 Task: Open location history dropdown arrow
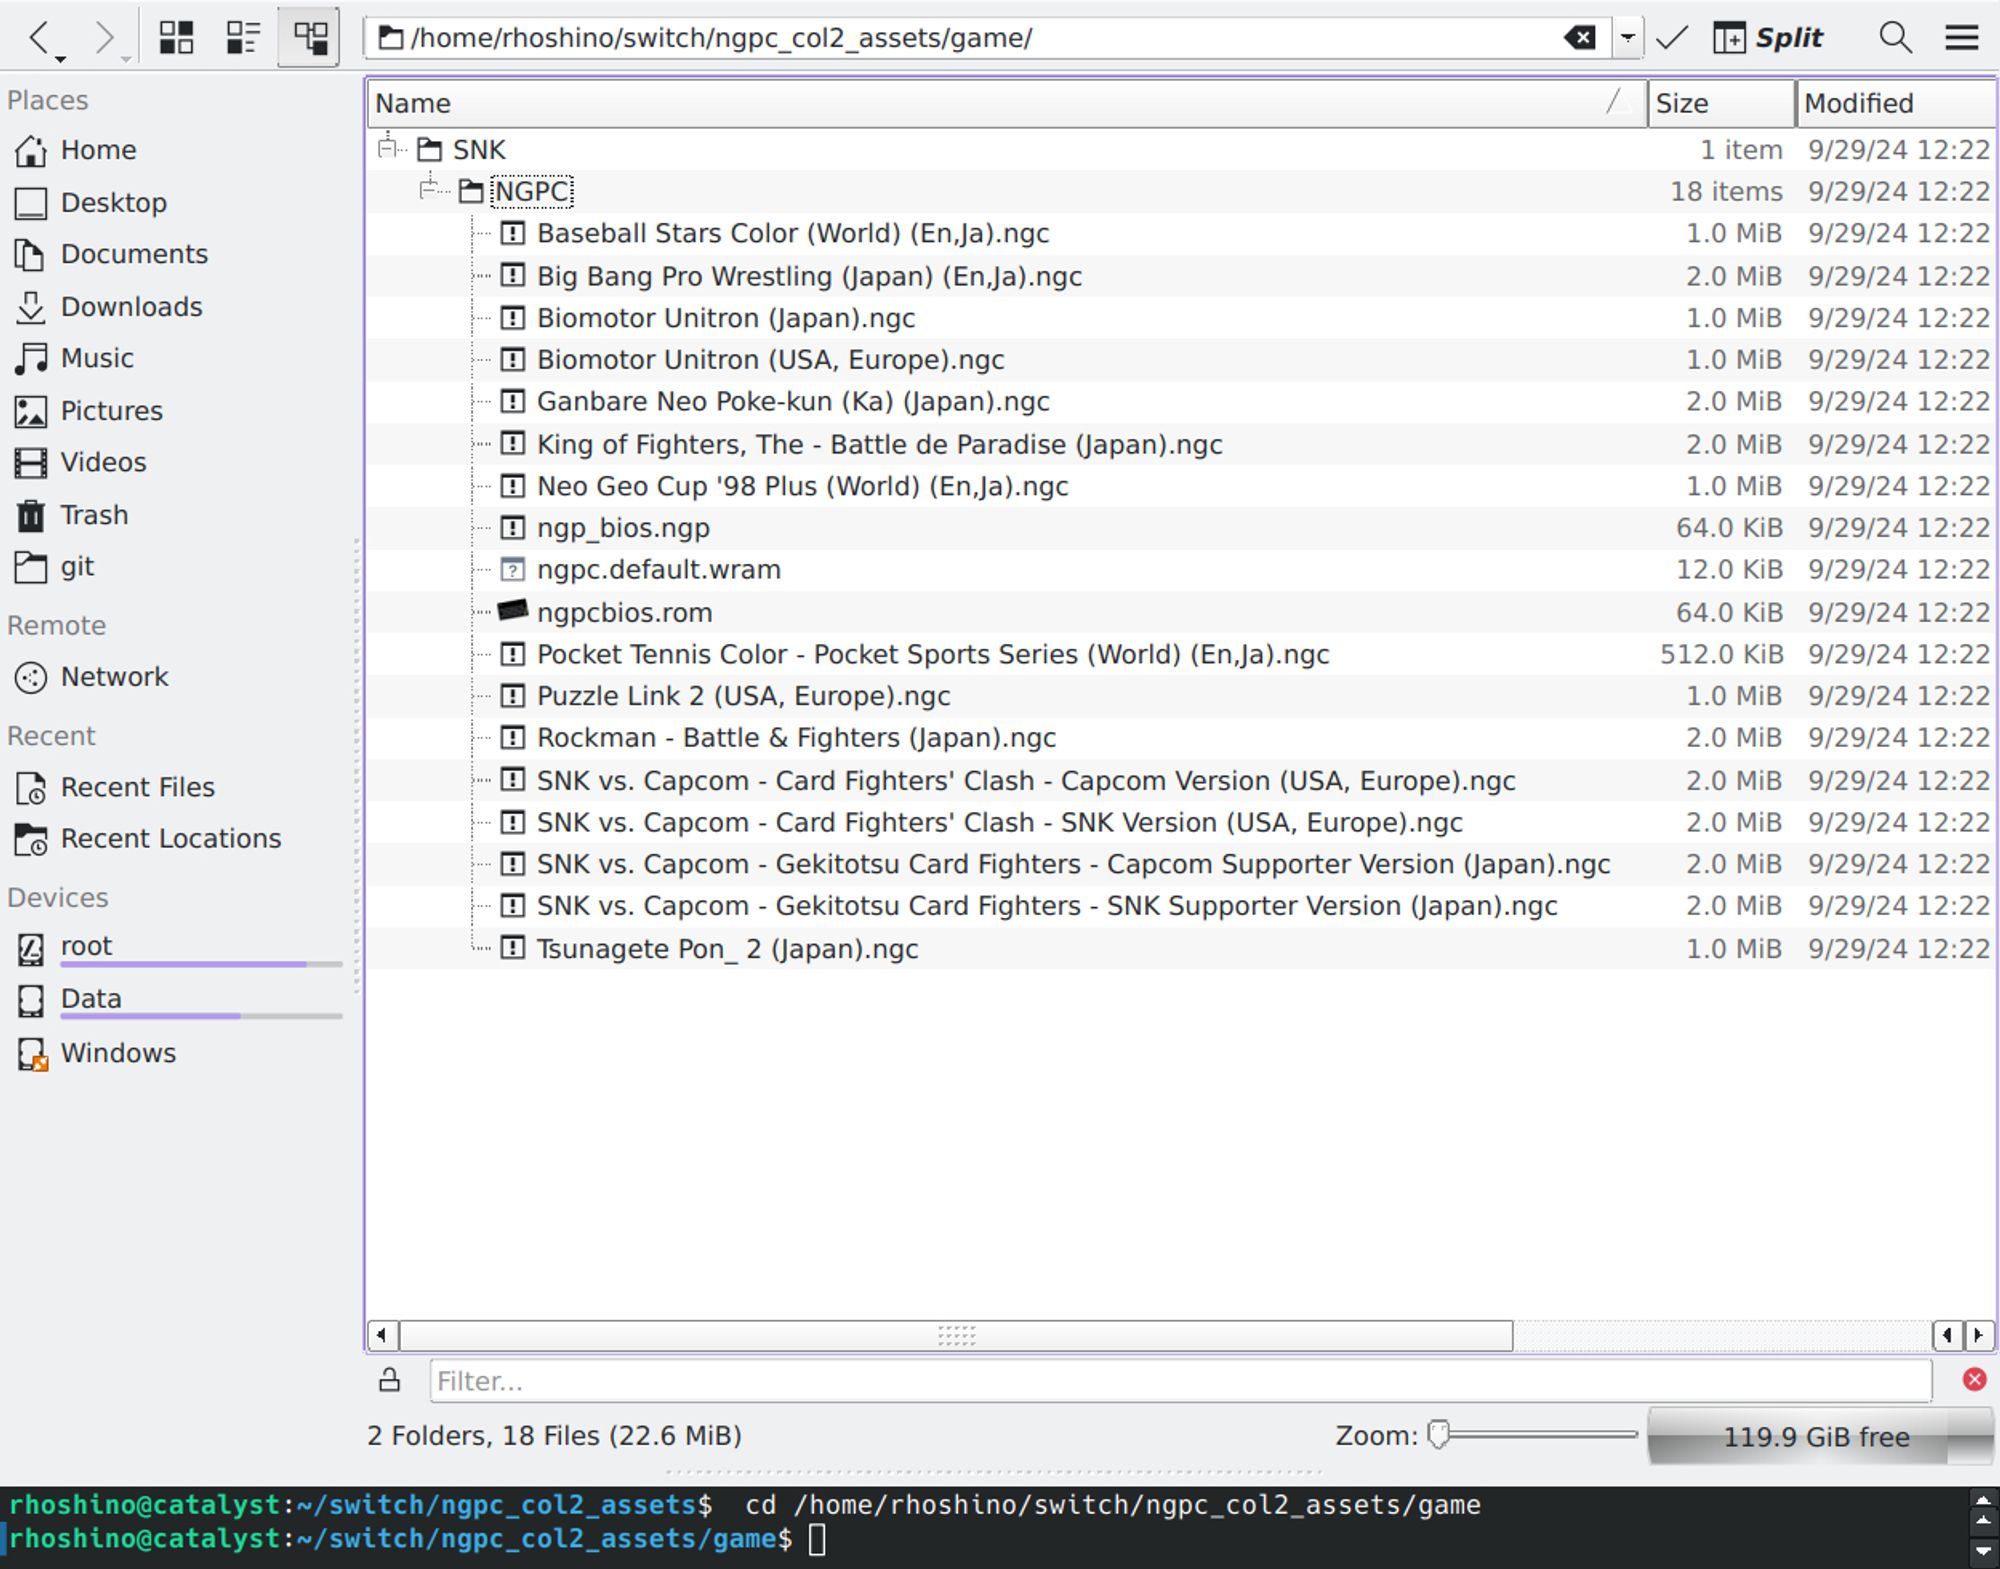tap(1627, 38)
